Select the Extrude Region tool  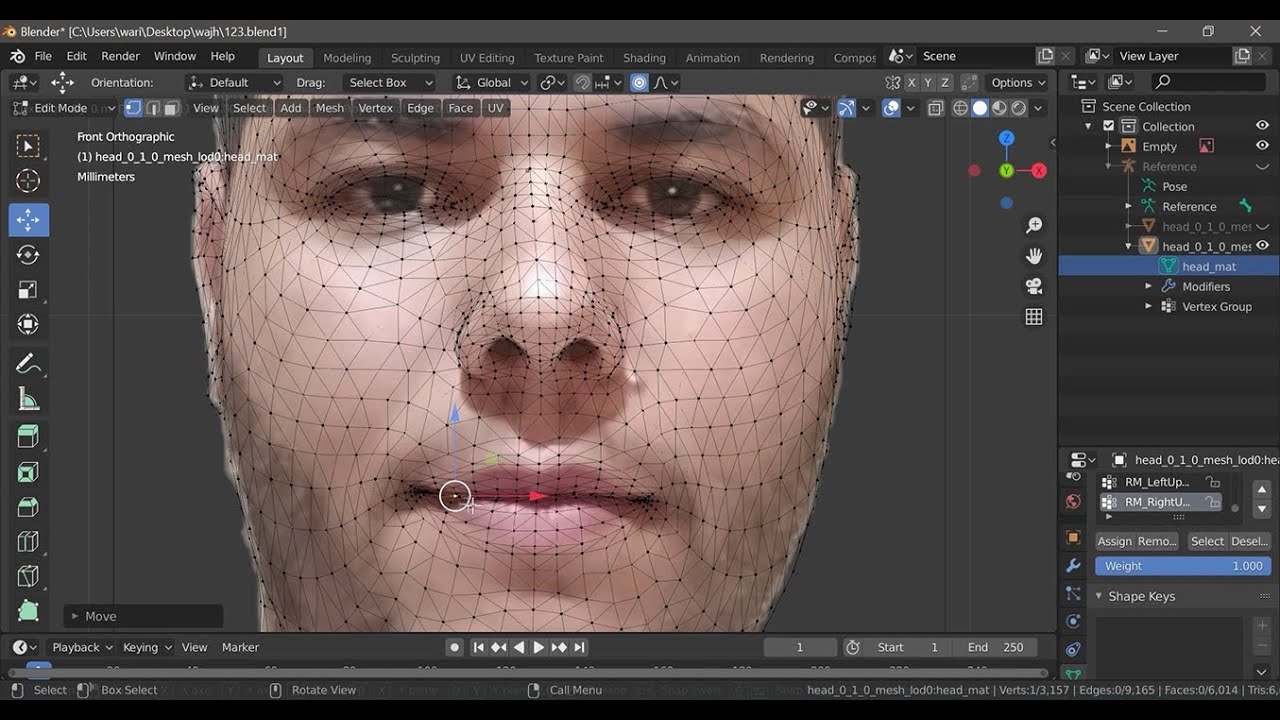pos(28,437)
